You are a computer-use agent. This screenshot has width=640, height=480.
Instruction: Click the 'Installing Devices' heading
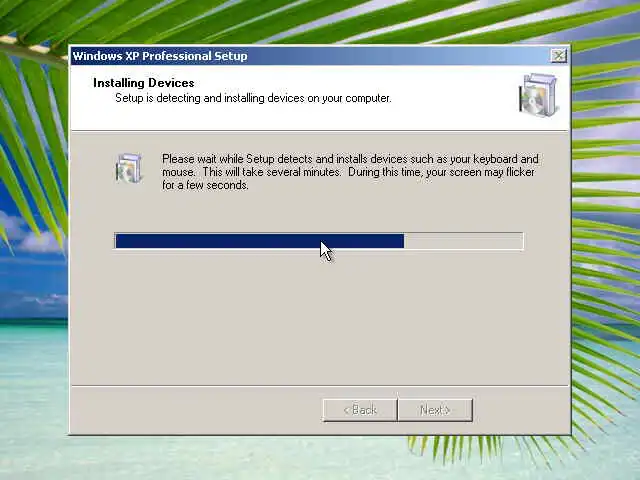point(144,83)
